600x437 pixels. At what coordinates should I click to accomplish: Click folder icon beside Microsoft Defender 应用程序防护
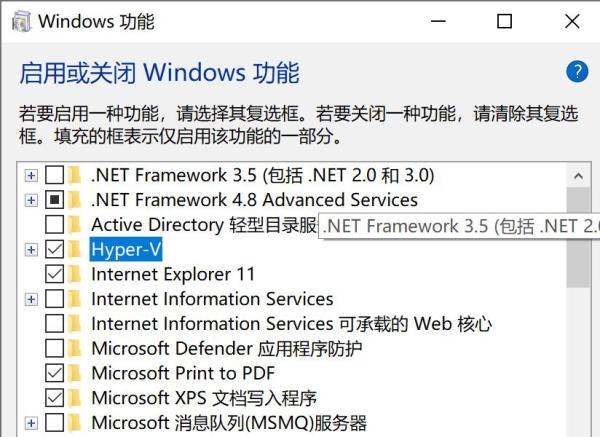pos(75,348)
